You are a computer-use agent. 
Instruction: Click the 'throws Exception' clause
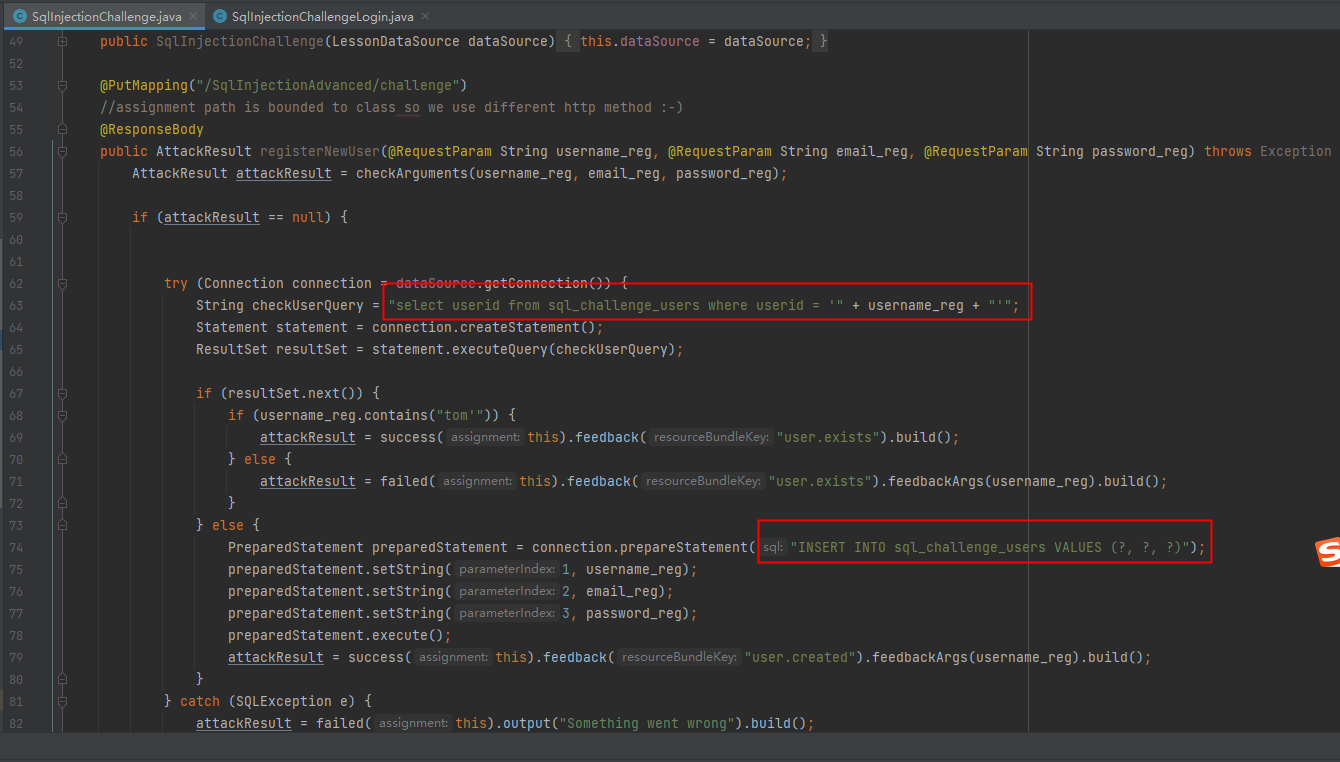tap(1267, 151)
